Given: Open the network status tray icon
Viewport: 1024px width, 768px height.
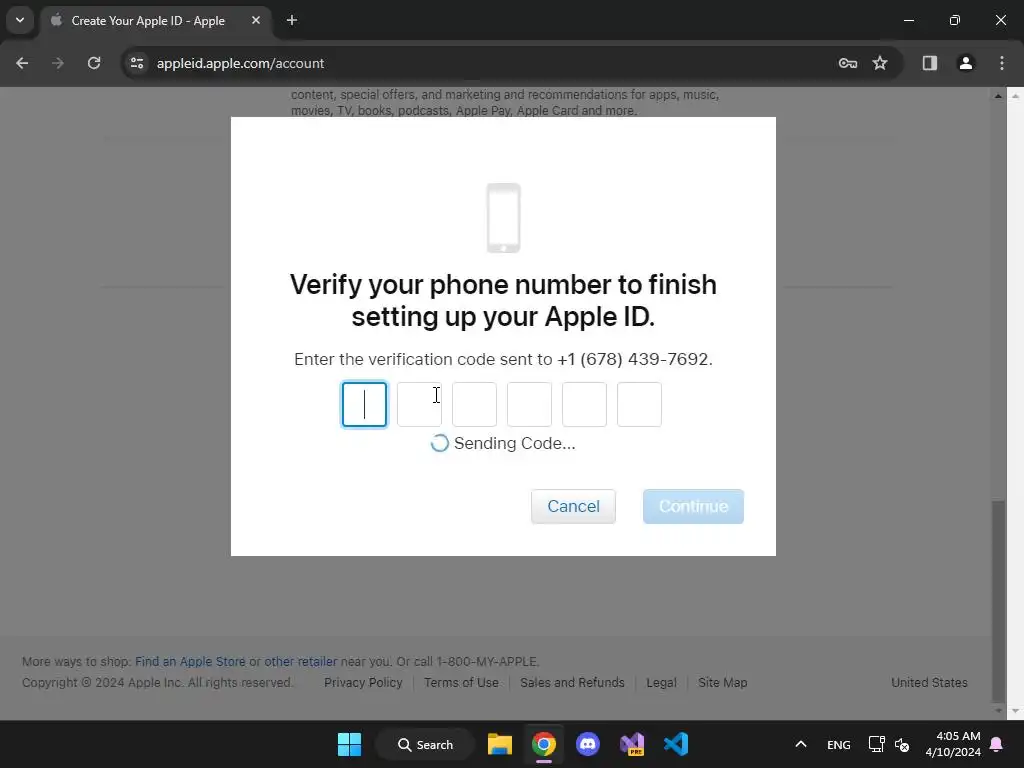Looking at the screenshot, I should [876, 744].
